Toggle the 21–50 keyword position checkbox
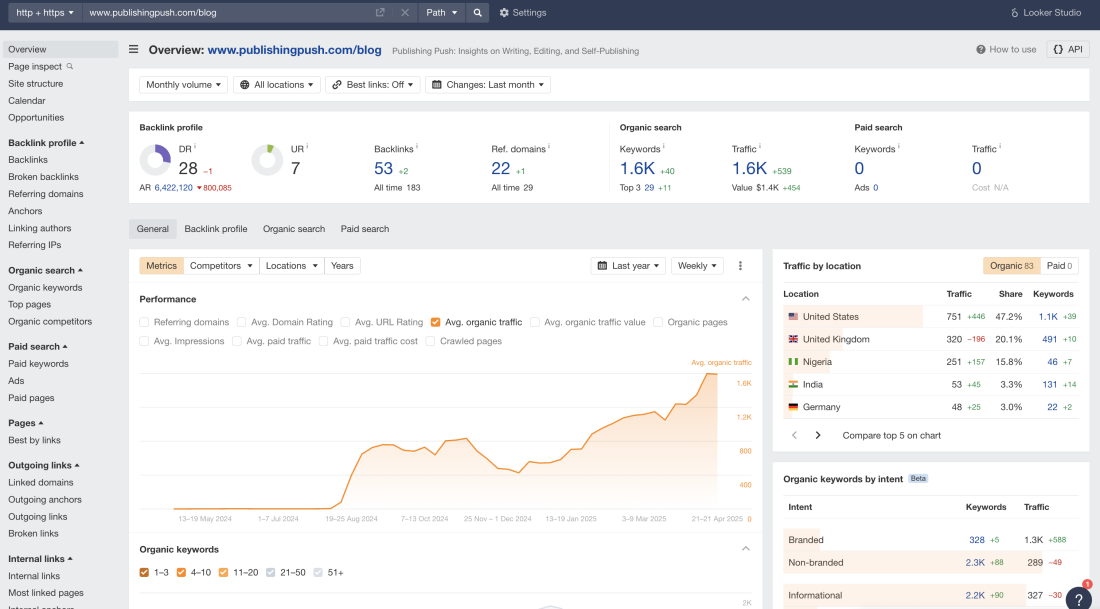Image resolution: width=1100 pixels, height=609 pixels. click(x=270, y=572)
